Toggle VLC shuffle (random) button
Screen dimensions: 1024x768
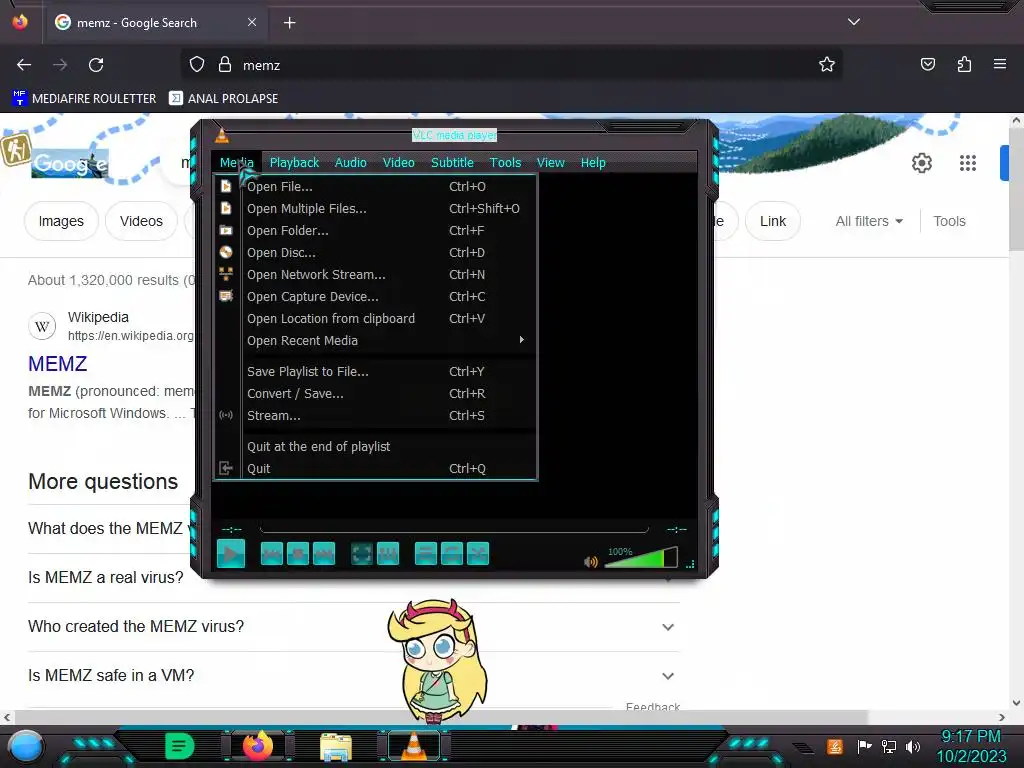[478, 554]
